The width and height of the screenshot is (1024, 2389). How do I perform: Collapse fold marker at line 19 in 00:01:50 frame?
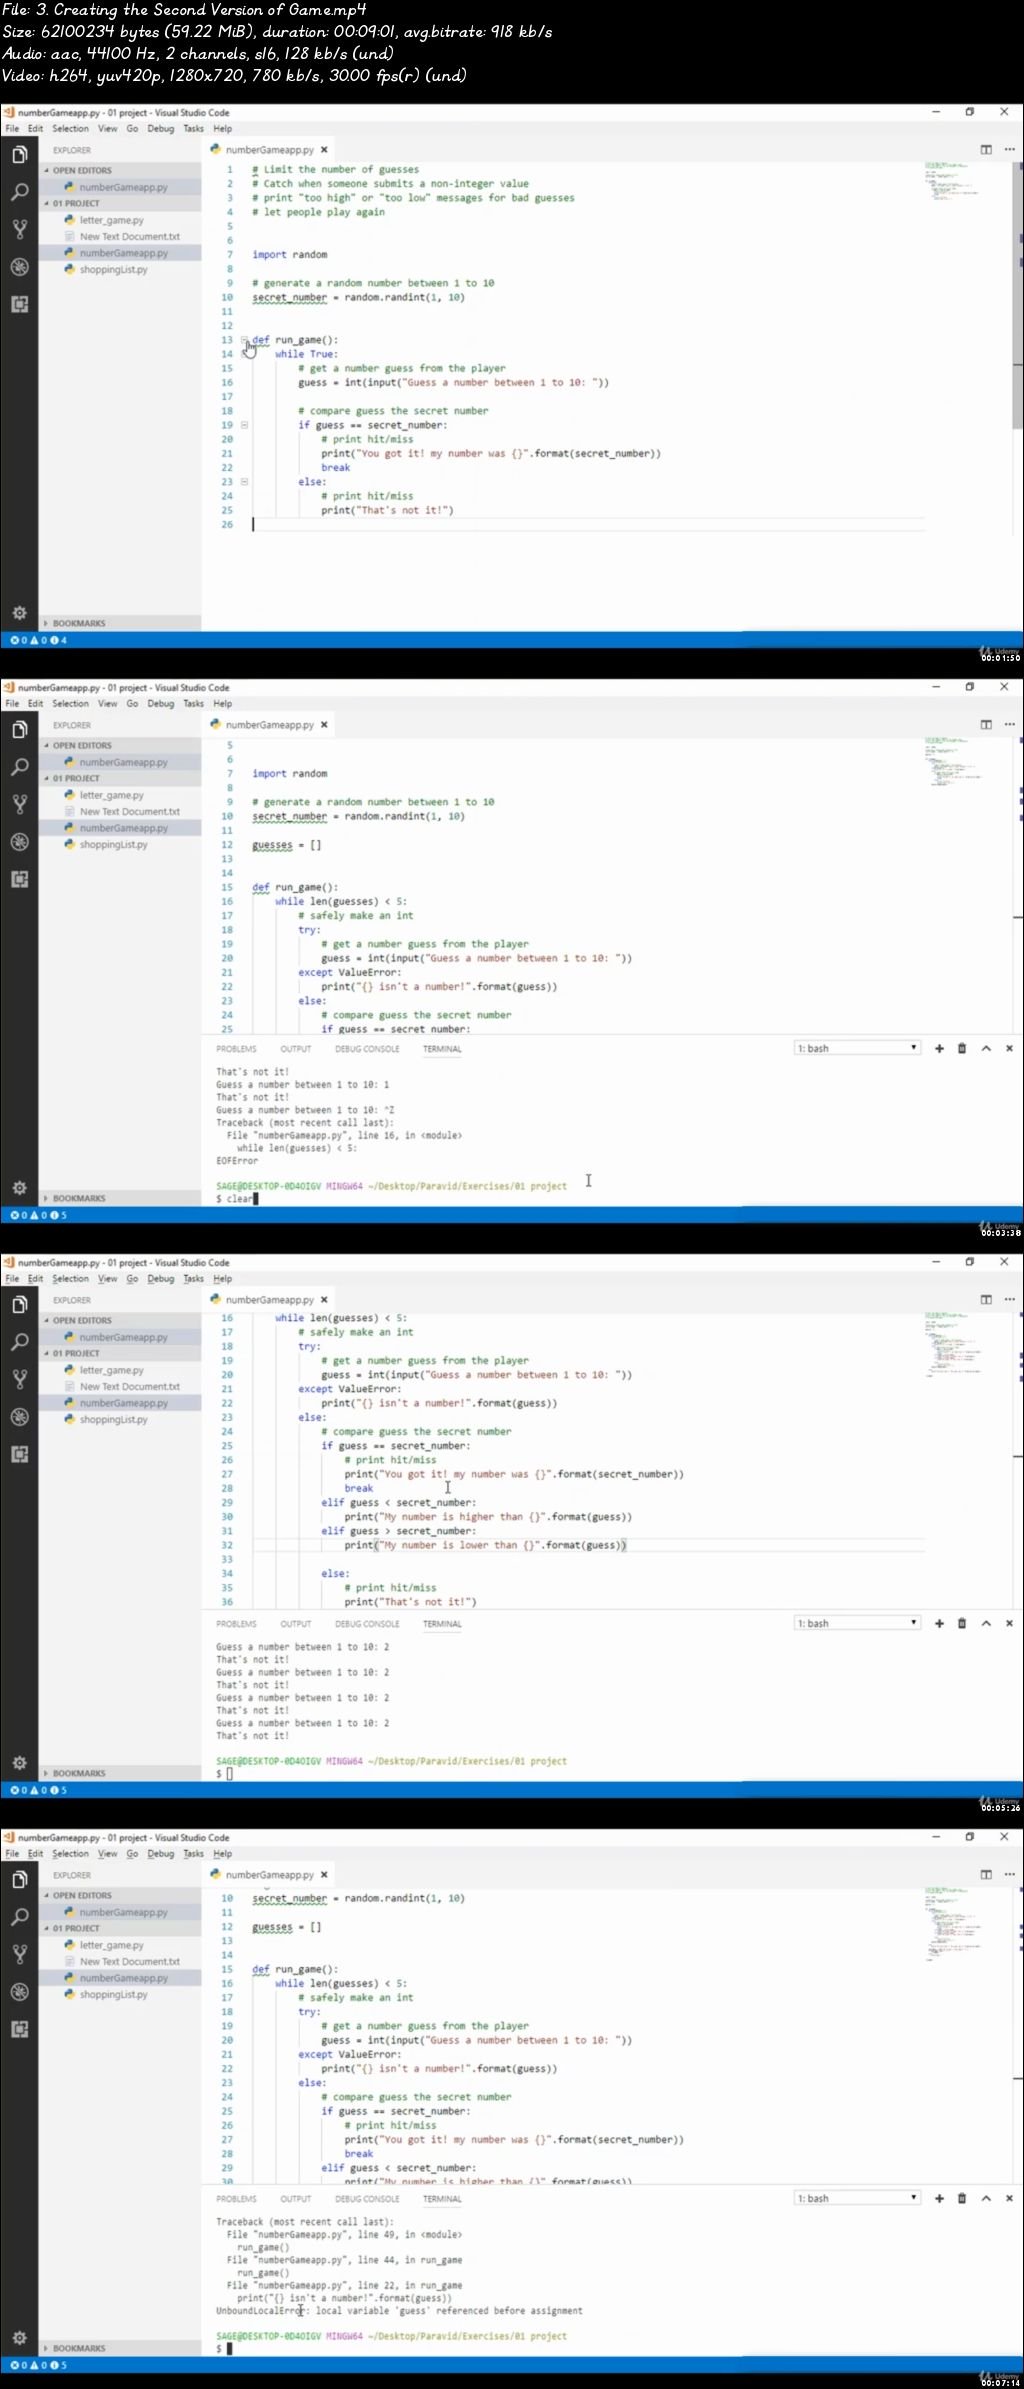click(245, 425)
